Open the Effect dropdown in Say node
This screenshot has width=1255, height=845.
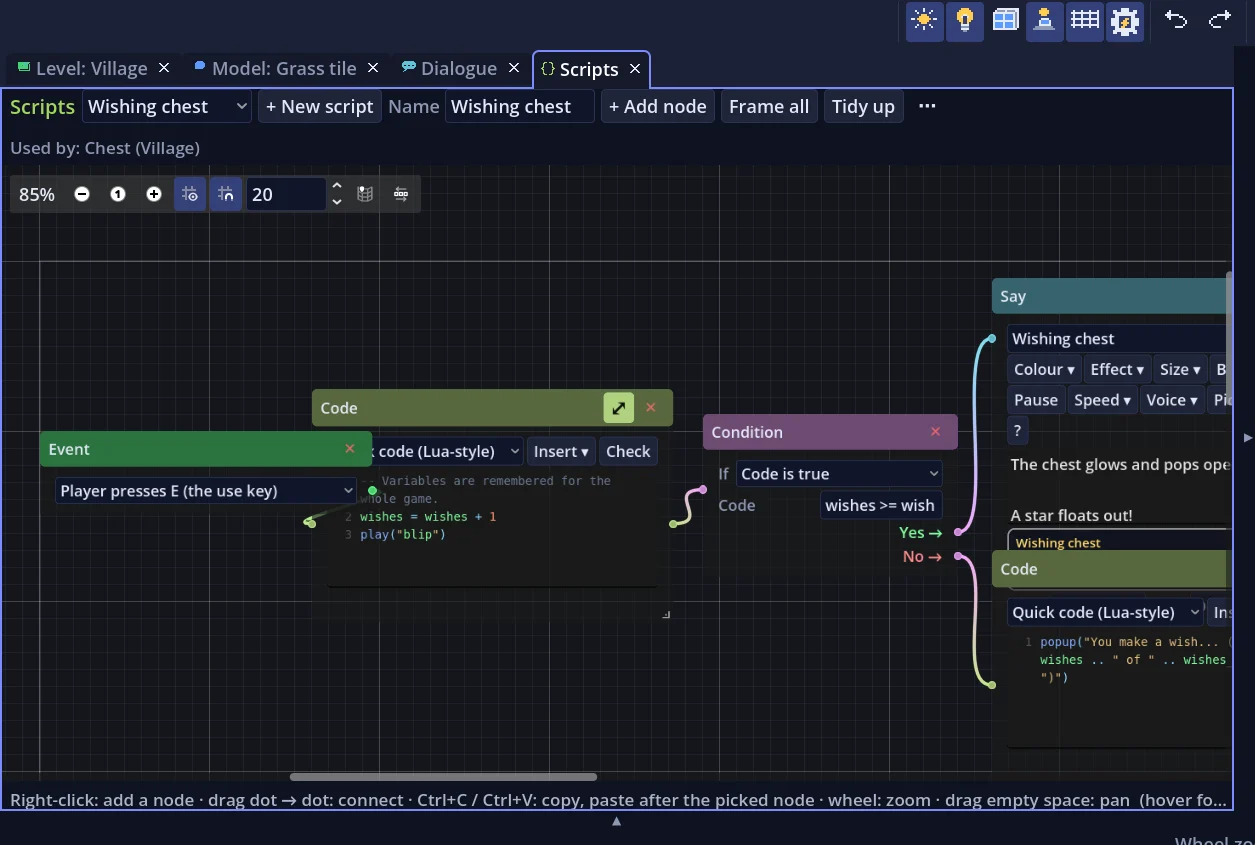pos(1117,370)
